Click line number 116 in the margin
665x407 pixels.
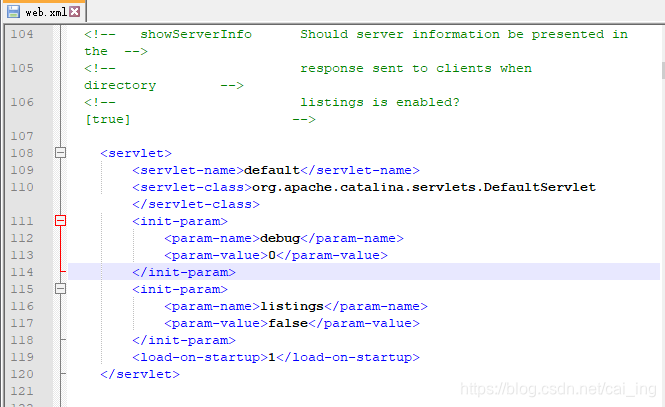(x=22, y=306)
